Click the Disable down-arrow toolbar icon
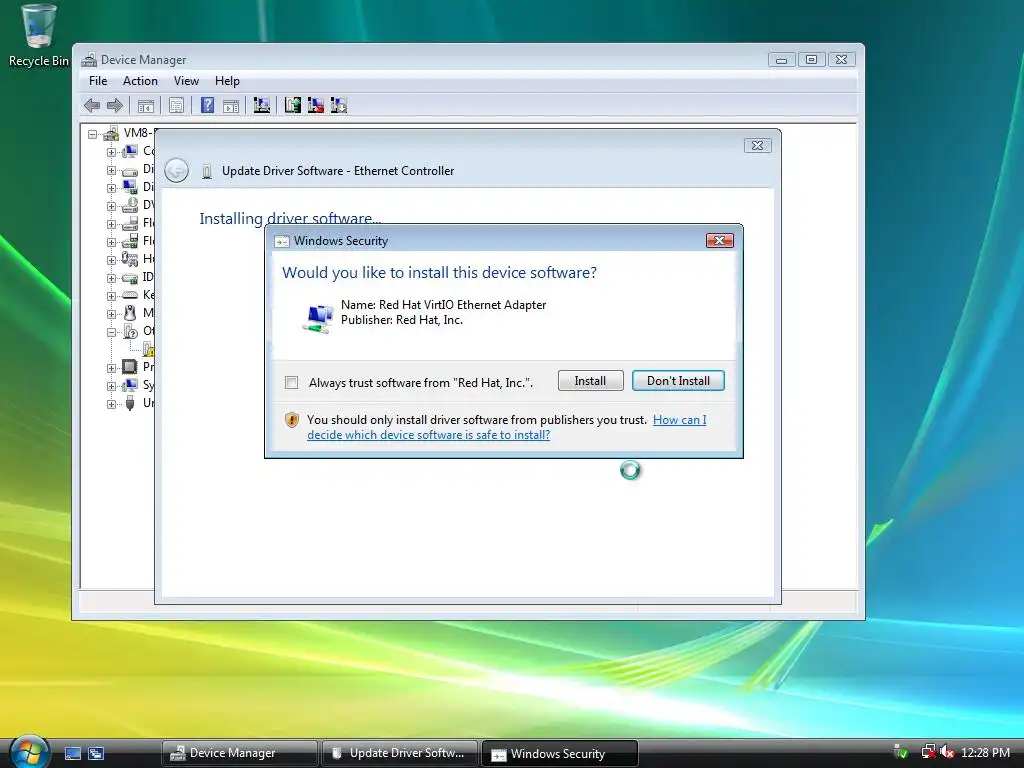 [x=339, y=105]
